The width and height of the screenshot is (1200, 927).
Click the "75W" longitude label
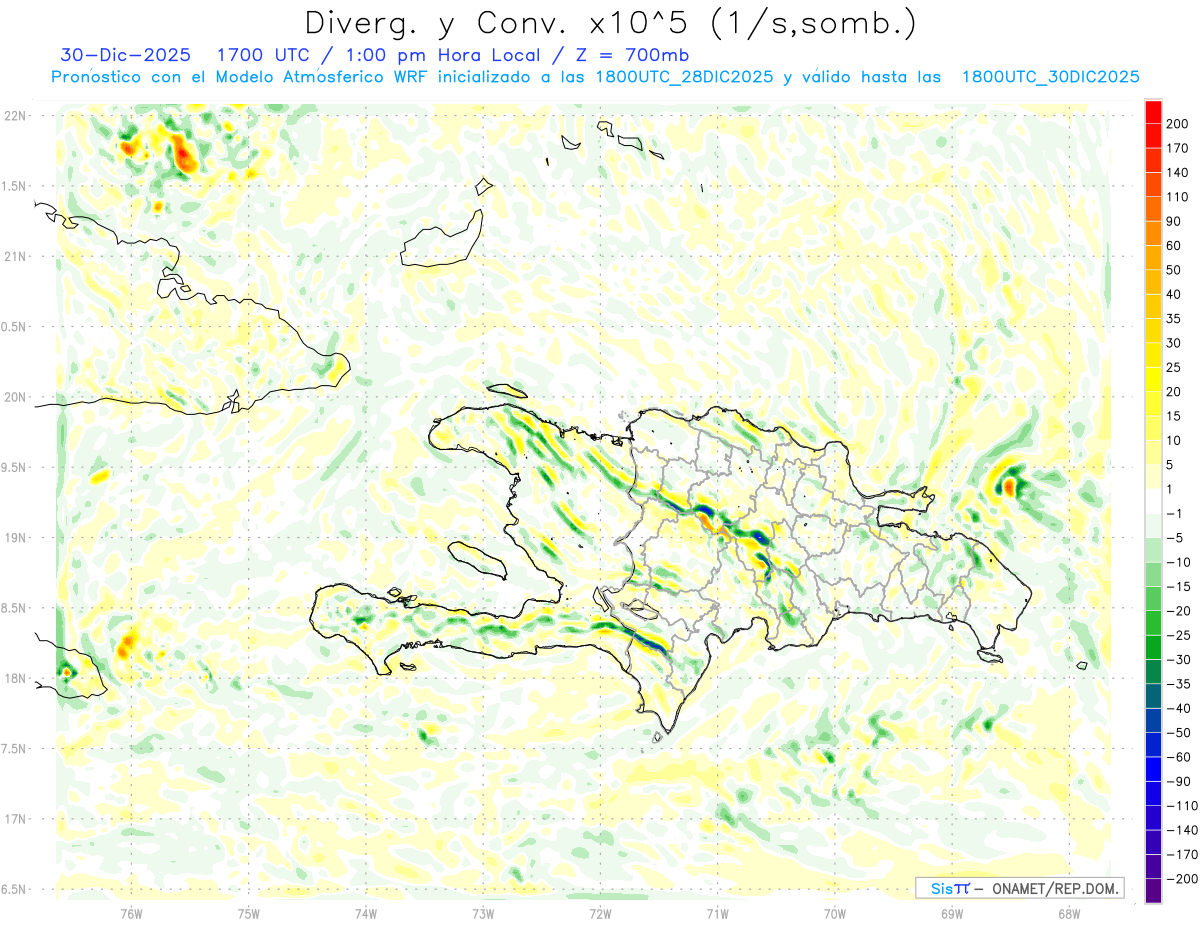tap(249, 913)
